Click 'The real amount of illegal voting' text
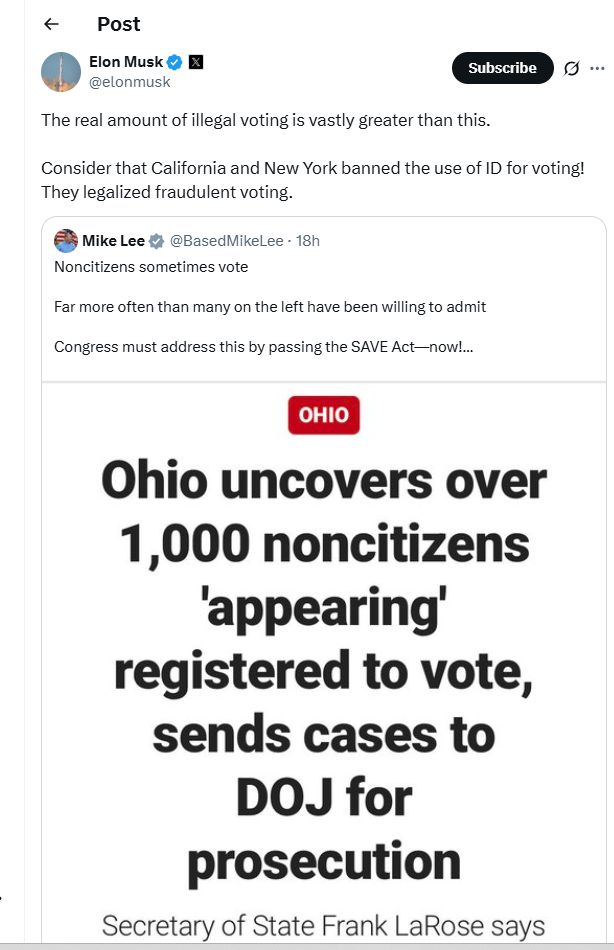 click(266, 120)
